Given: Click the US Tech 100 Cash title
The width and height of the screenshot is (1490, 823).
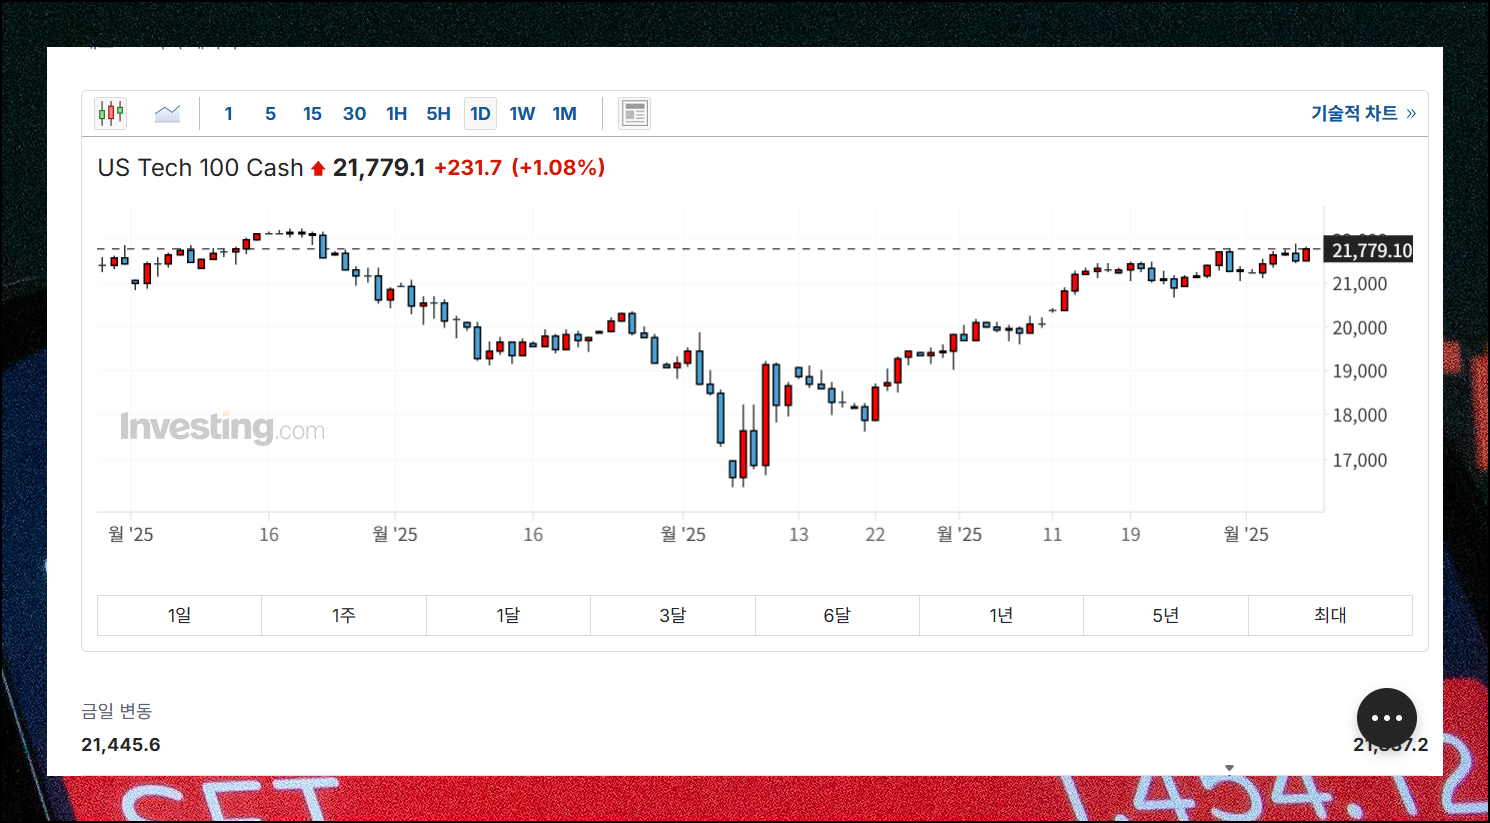Looking at the screenshot, I should pyautogui.click(x=200, y=168).
